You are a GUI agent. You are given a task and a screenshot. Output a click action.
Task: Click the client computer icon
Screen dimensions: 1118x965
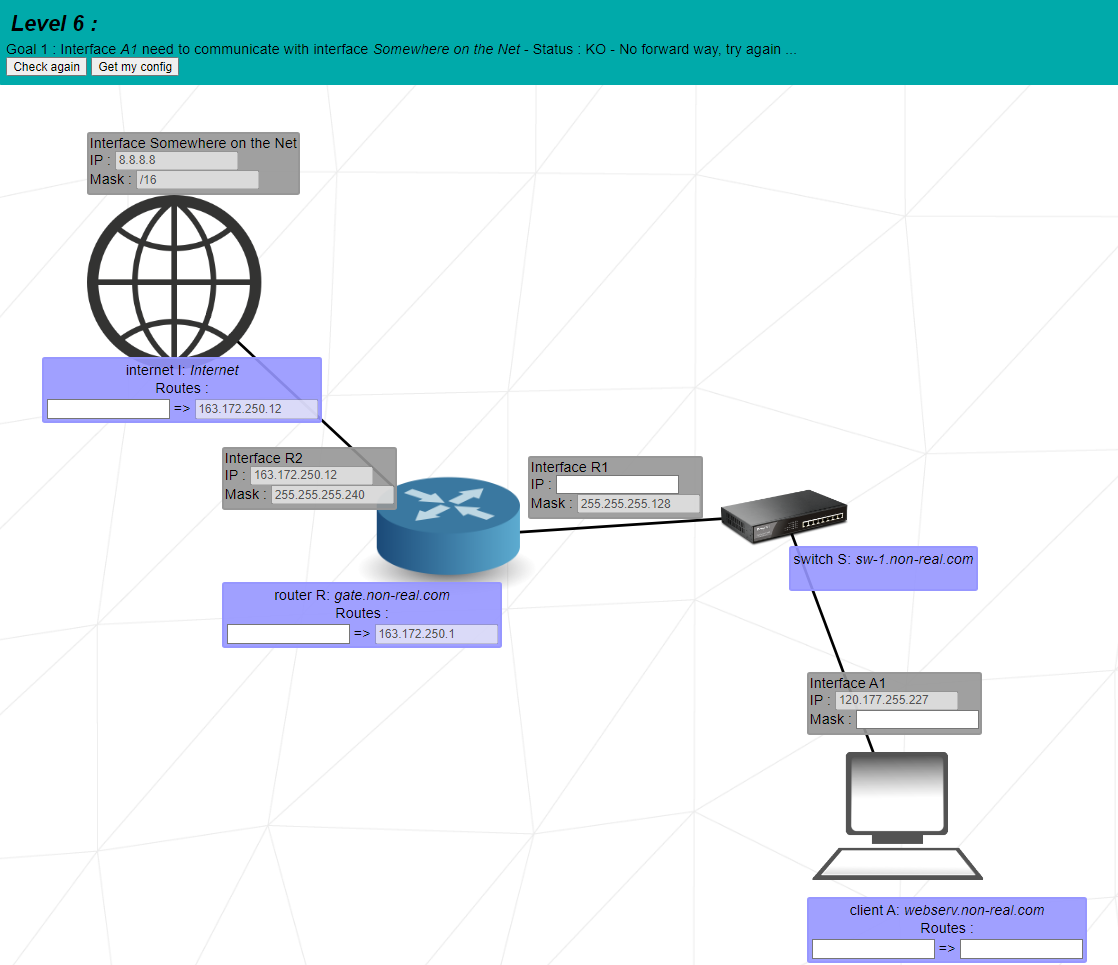pyautogui.click(x=898, y=816)
